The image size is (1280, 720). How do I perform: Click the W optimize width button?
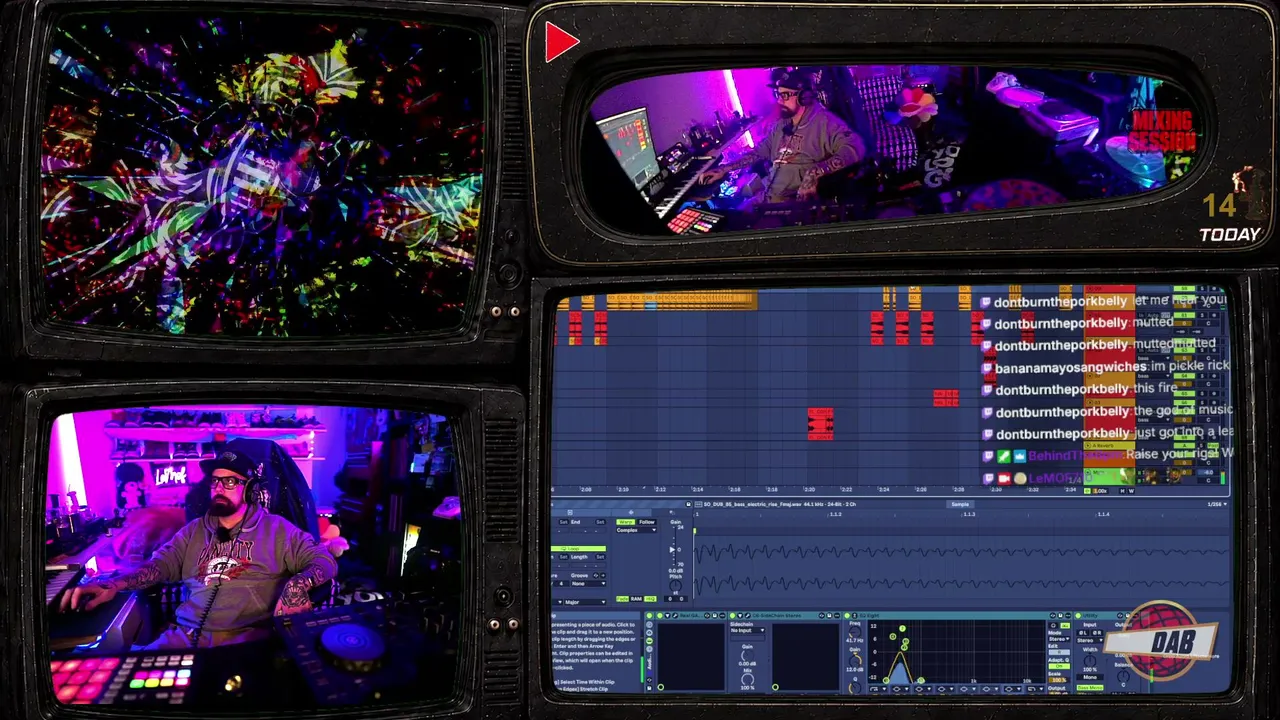click(1130, 491)
